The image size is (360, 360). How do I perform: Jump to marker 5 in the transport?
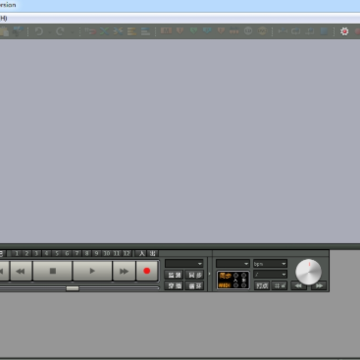[x=57, y=253]
